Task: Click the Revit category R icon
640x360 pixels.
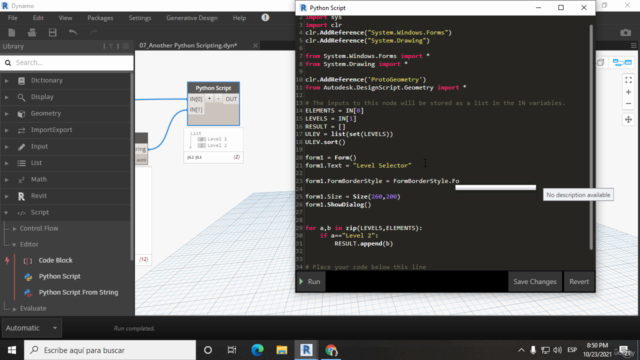Action: click(21, 196)
